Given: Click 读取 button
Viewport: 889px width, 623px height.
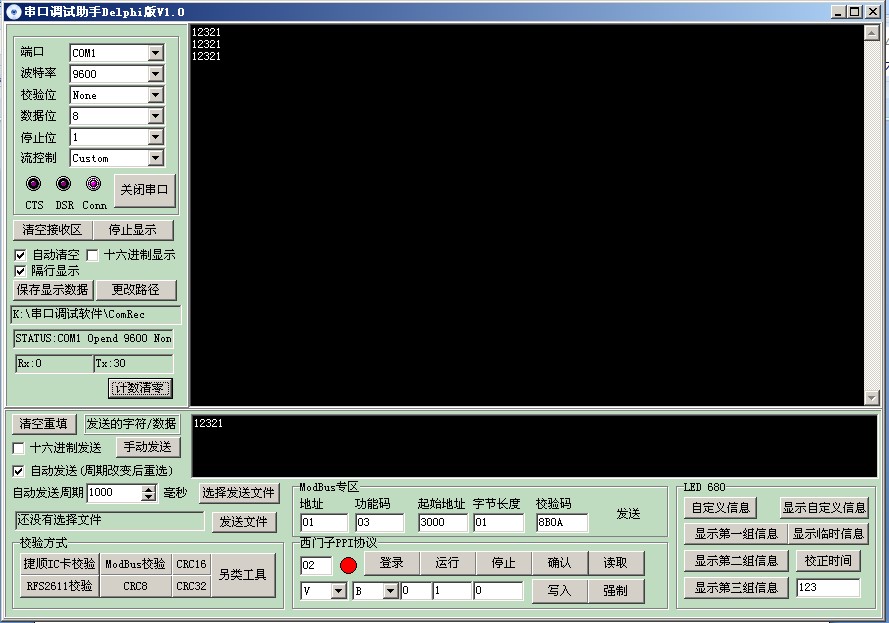Looking at the screenshot, I should tap(616, 563).
